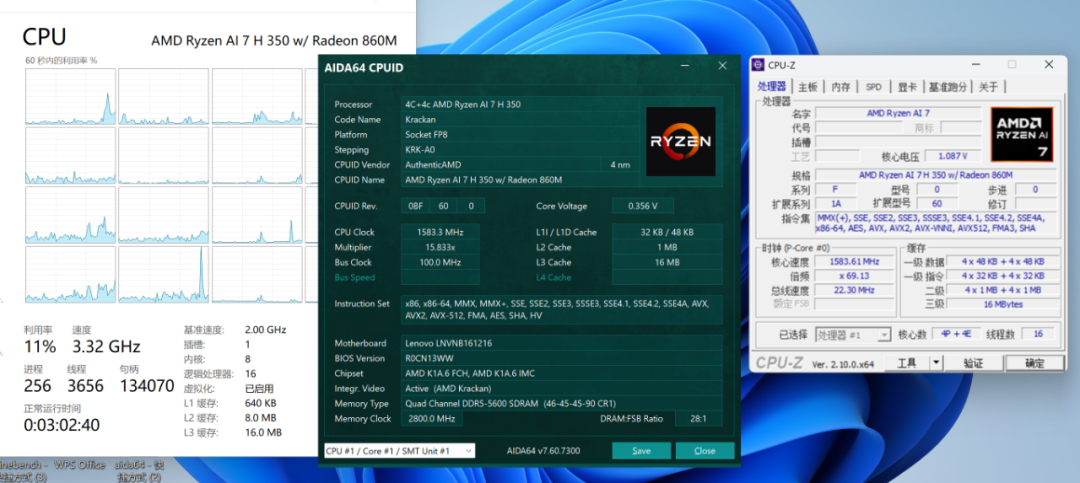Click the 正常运行时间 value 0:03:02:40

[x=61, y=425]
